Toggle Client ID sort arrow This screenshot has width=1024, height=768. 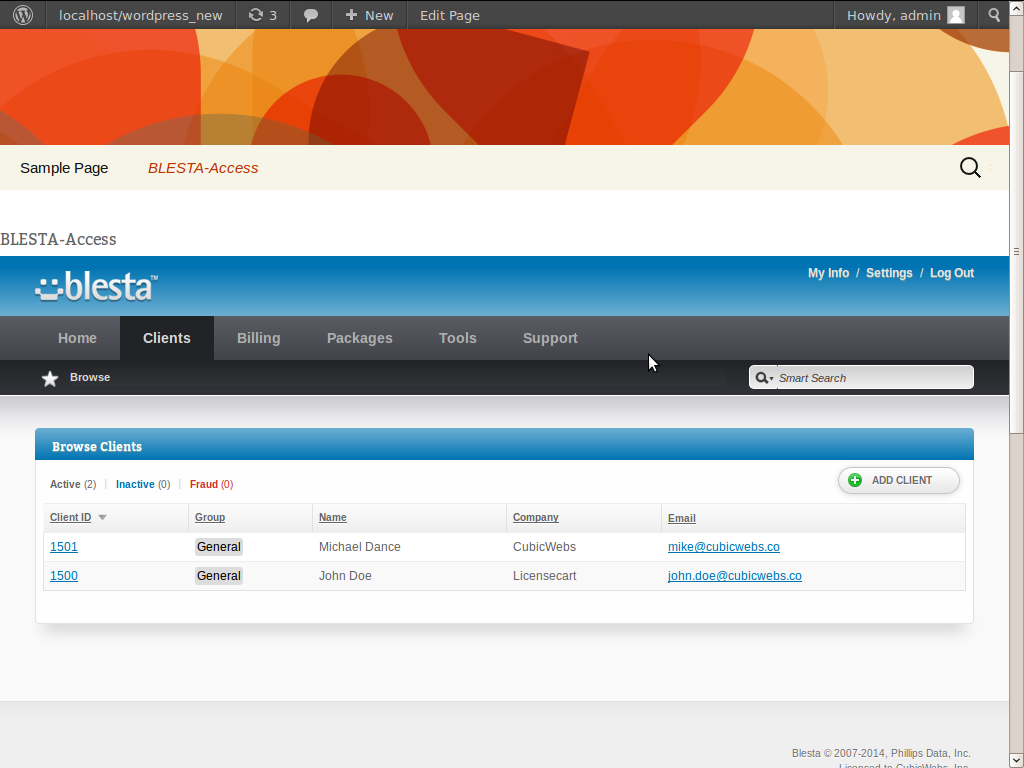pyautogui.click(x=103, y=517)
